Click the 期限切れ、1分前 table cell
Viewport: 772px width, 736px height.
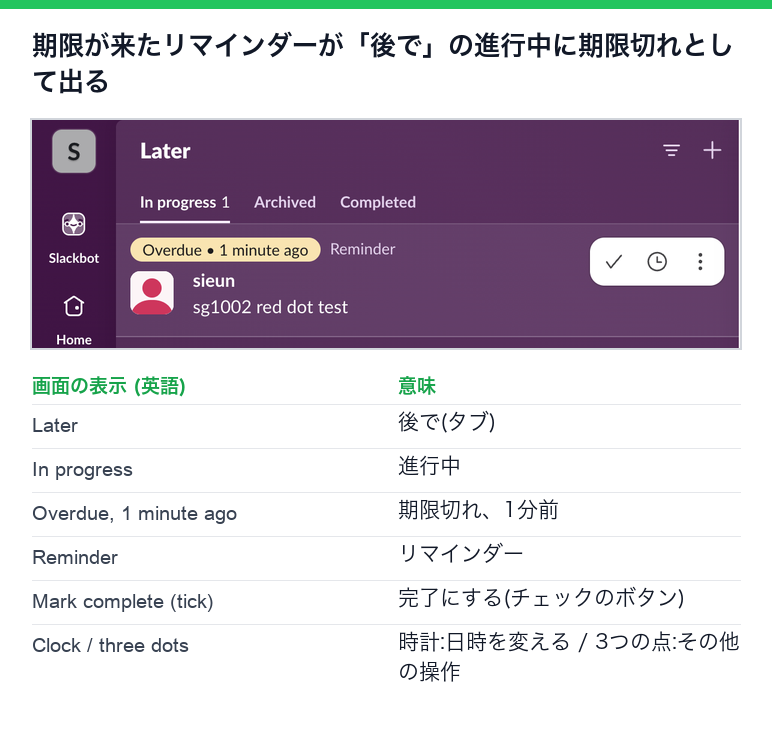pos(479,510)
